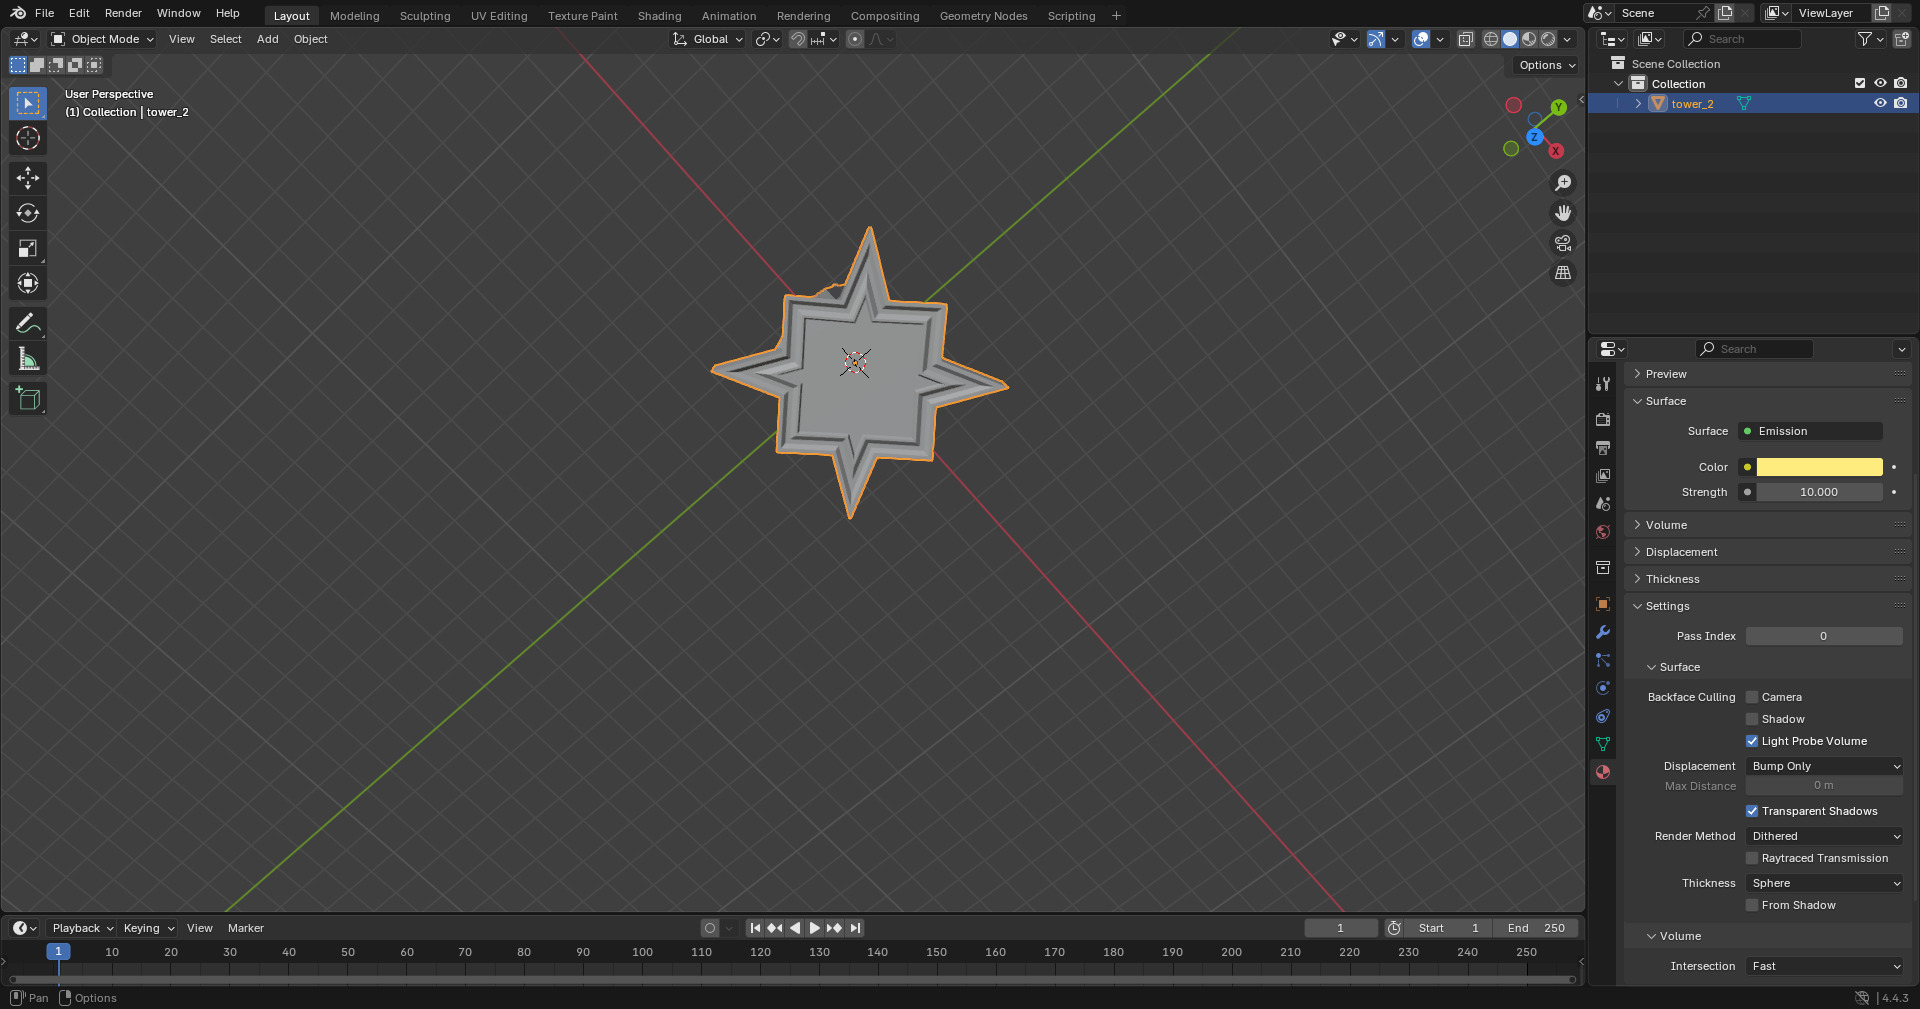Open the Particles properties tab
The image size is (1920, 1009).
point(1603,660)
